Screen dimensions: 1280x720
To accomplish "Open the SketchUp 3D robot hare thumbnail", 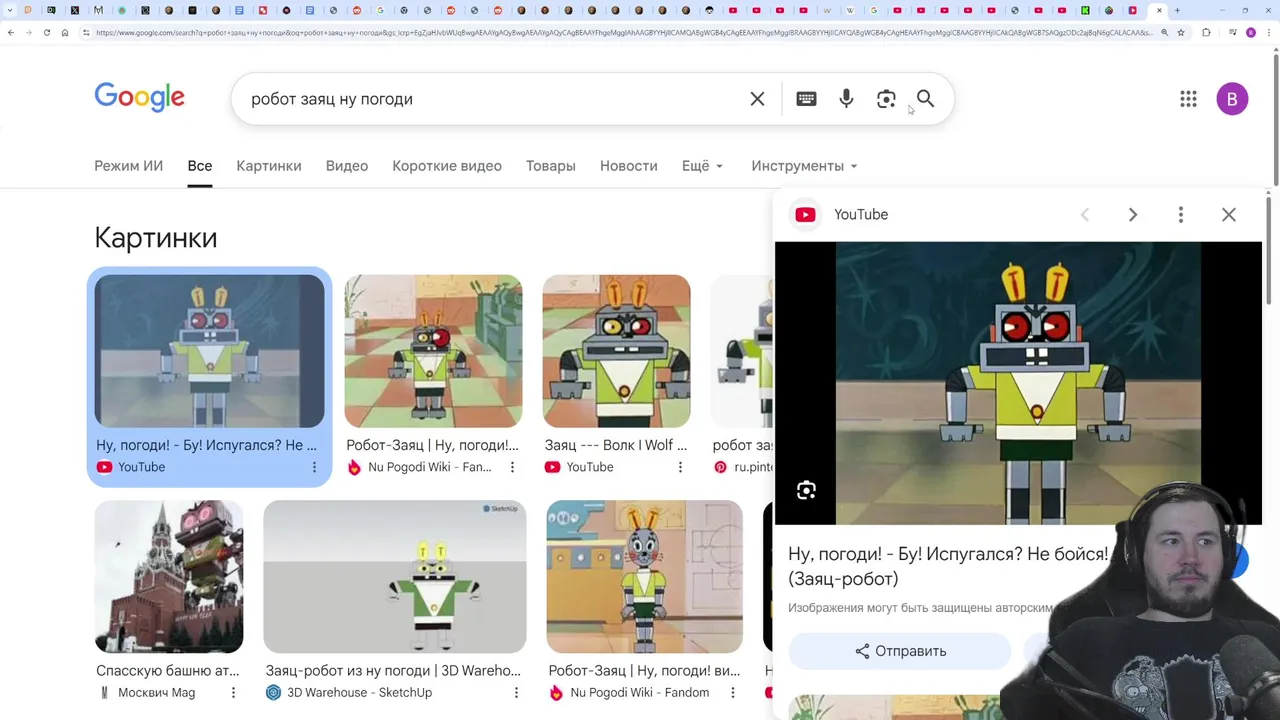I will pyautogui.click(x=395, y=577).
